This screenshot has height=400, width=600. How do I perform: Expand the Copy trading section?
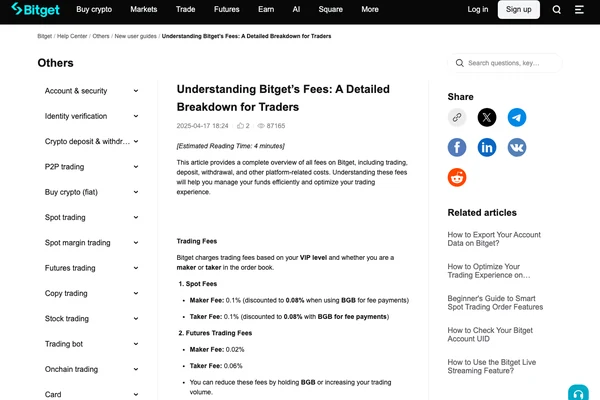pyautogui.click(x=91, y=293)
